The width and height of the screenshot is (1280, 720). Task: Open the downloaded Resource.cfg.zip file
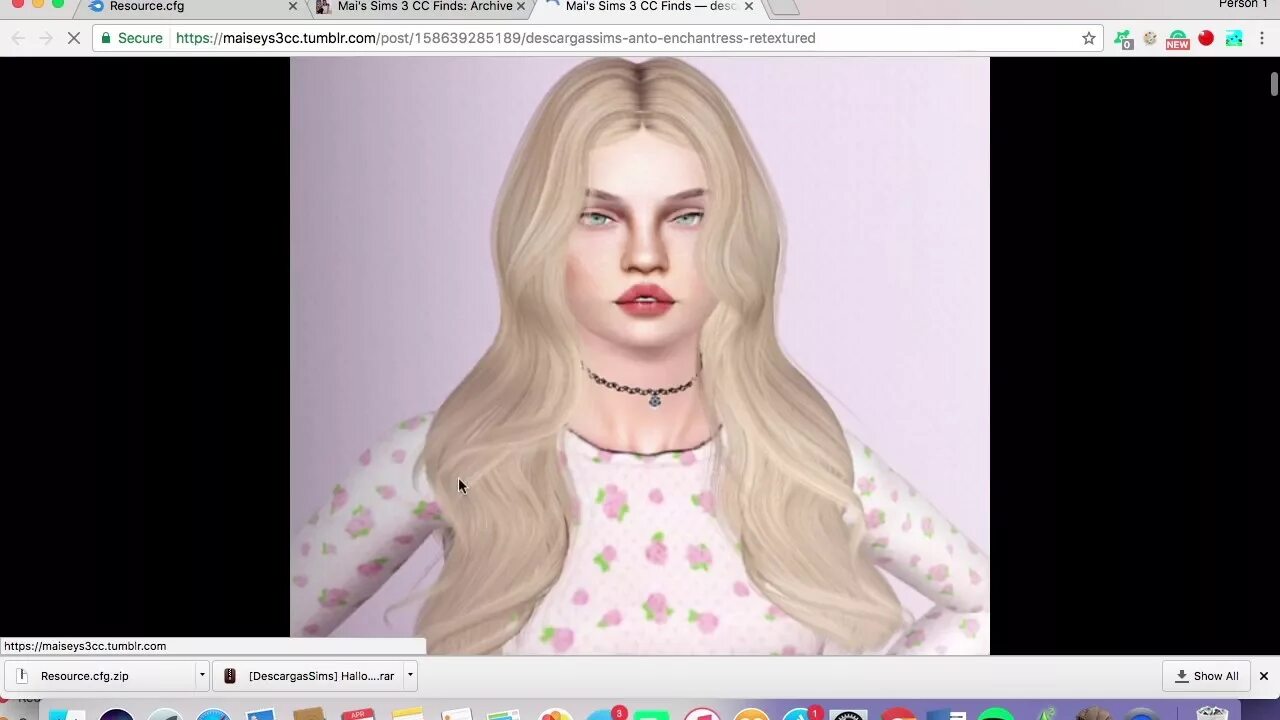tap(98, 676)
